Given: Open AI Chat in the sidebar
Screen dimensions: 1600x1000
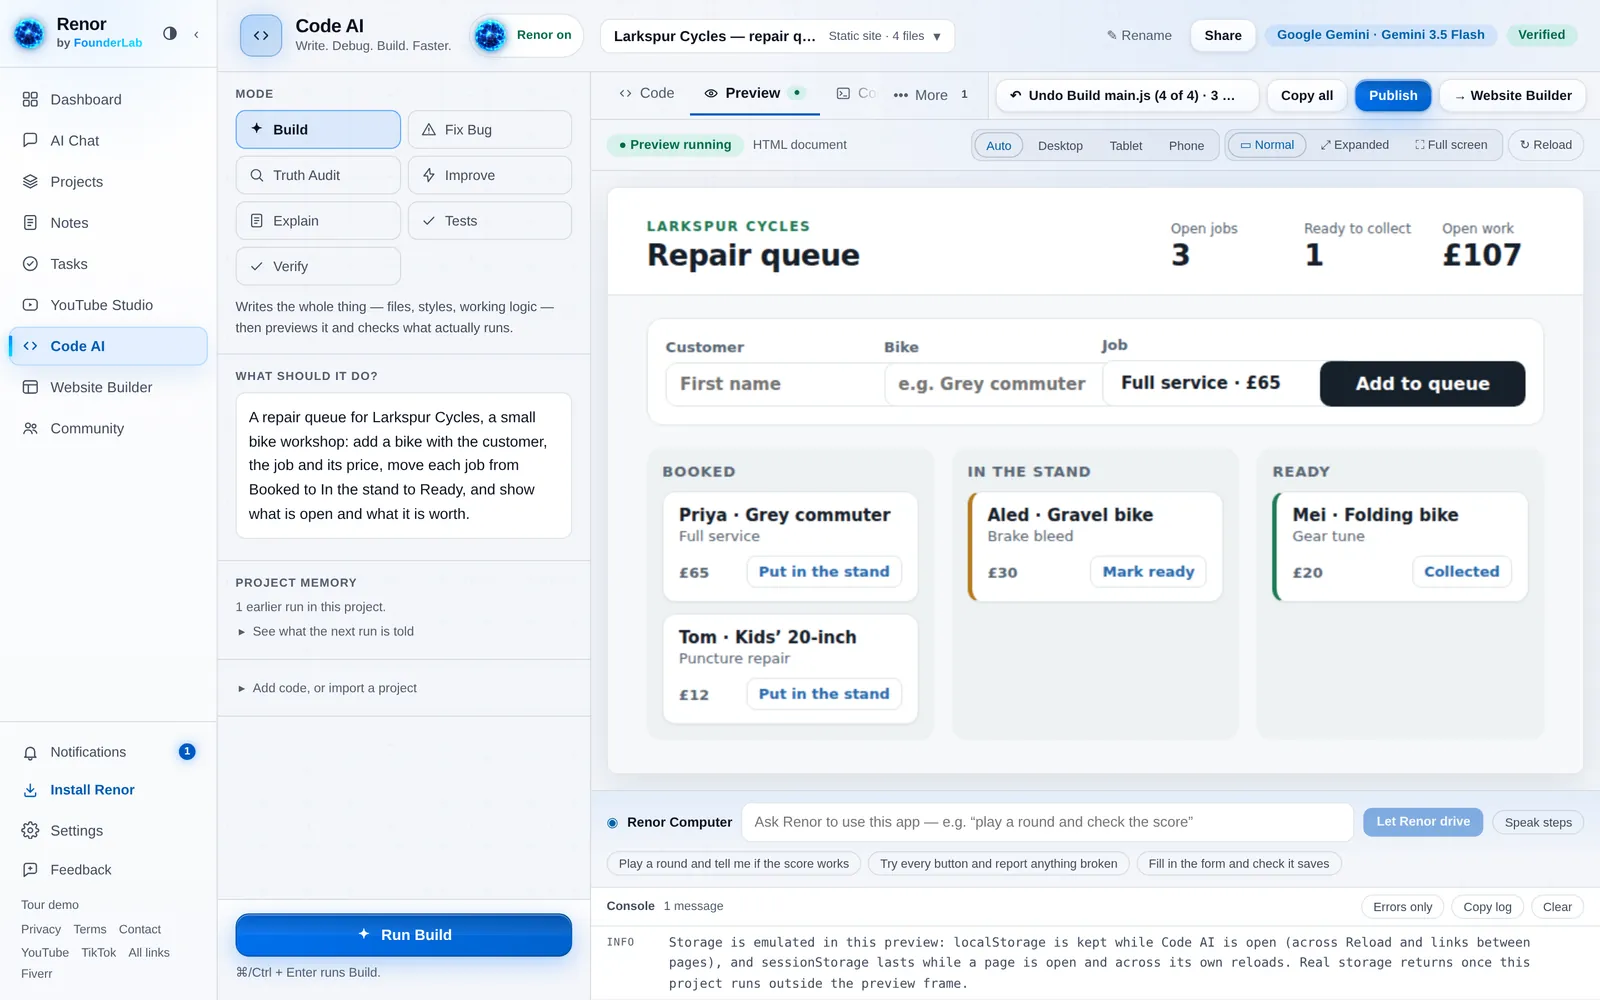Looking at the screenshot, I should [x=108, y=140].
